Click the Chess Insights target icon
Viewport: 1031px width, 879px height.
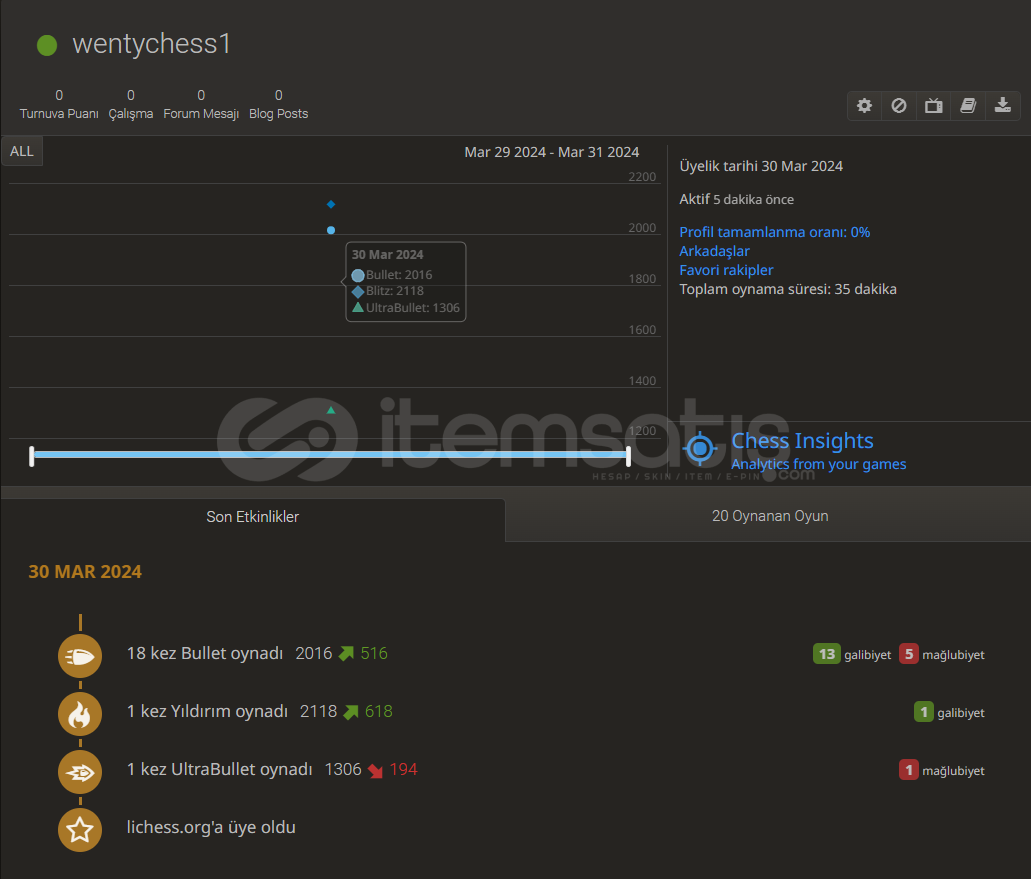click(700, 449)
